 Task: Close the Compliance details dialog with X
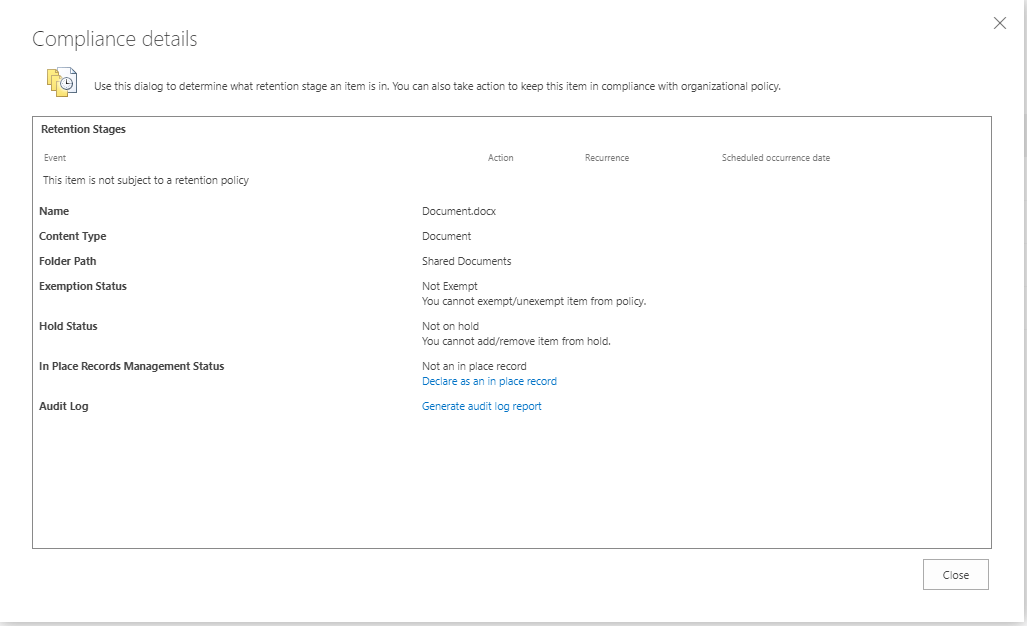[x=999, y=24]
